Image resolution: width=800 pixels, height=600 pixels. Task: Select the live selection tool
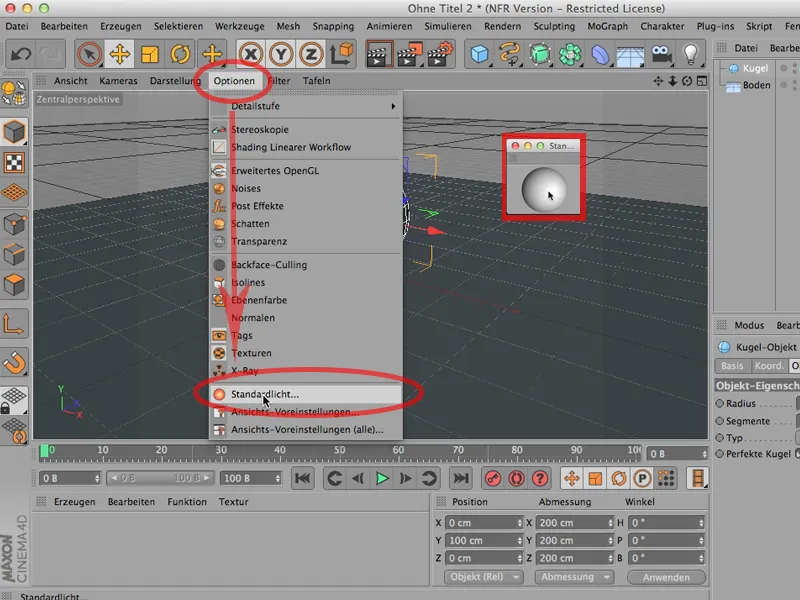(89, 54)
